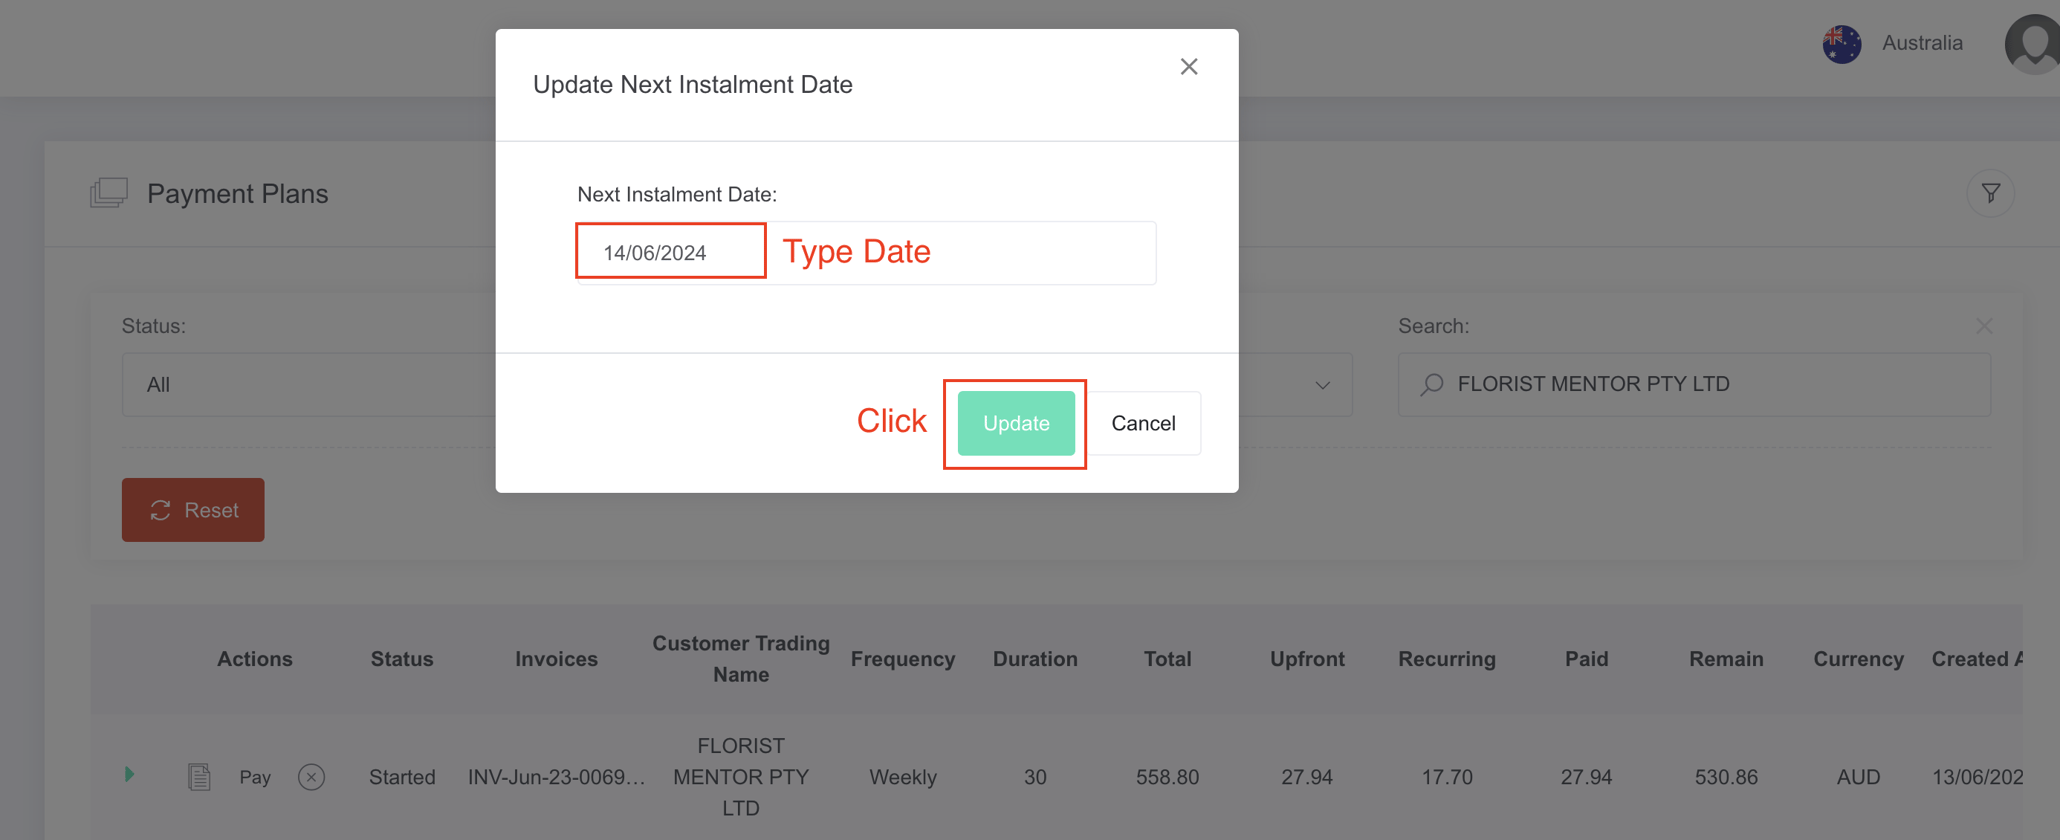Close the Update Next Instalment Date dialog
The height and width of the screenshot is (840, 2060).
[x=1188, y=67]
